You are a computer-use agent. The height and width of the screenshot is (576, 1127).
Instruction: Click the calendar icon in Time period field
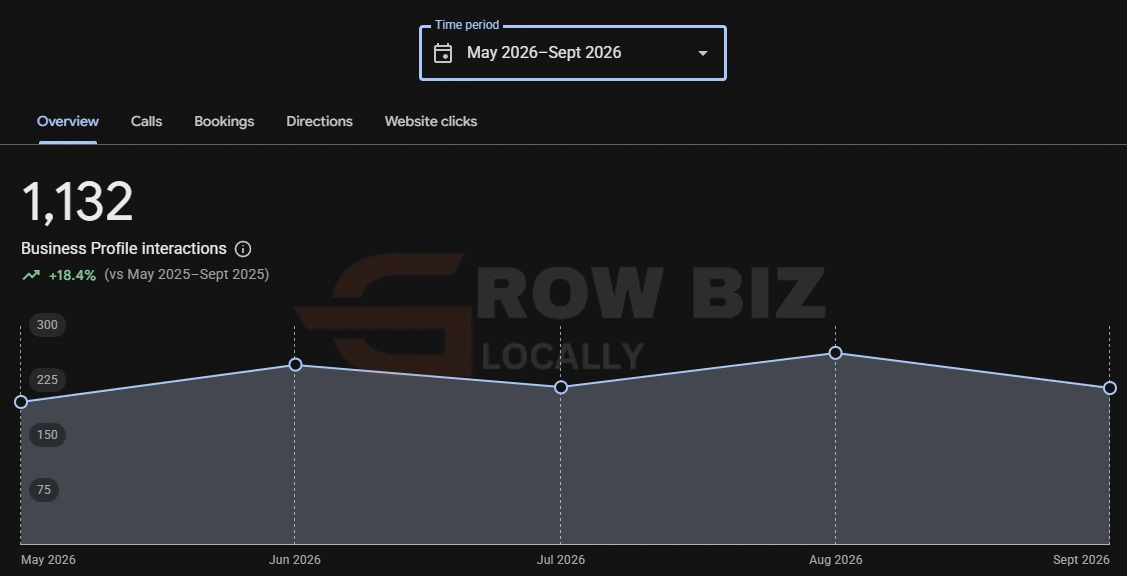click(443, 53)
